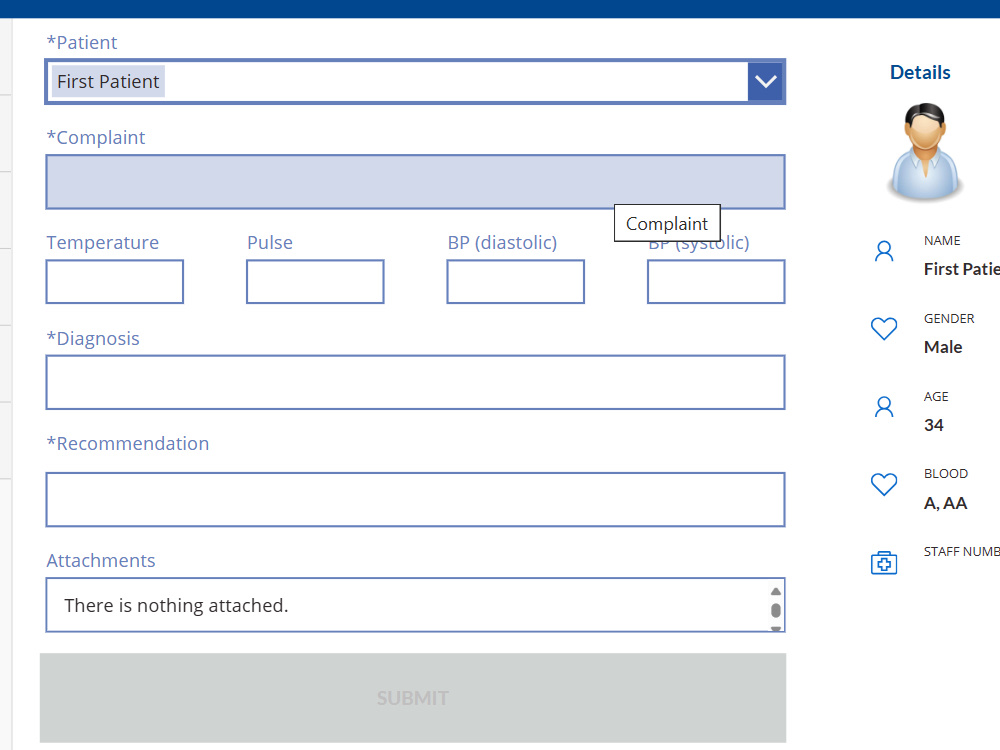Click the BP (diastolic) label
This screenshot has width=1000, height=750.
tap(502, 243)
